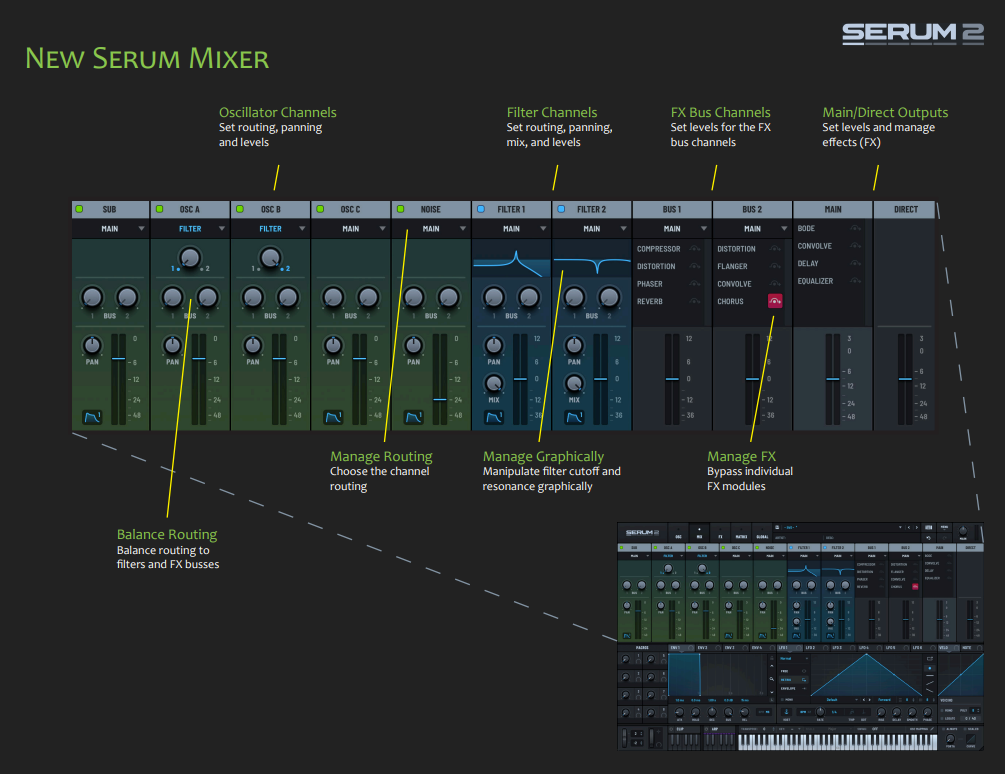Bypass the COMPRESSOR effect on BUS 1
The image size is (1005, 774).
click(x=694, y=249)
